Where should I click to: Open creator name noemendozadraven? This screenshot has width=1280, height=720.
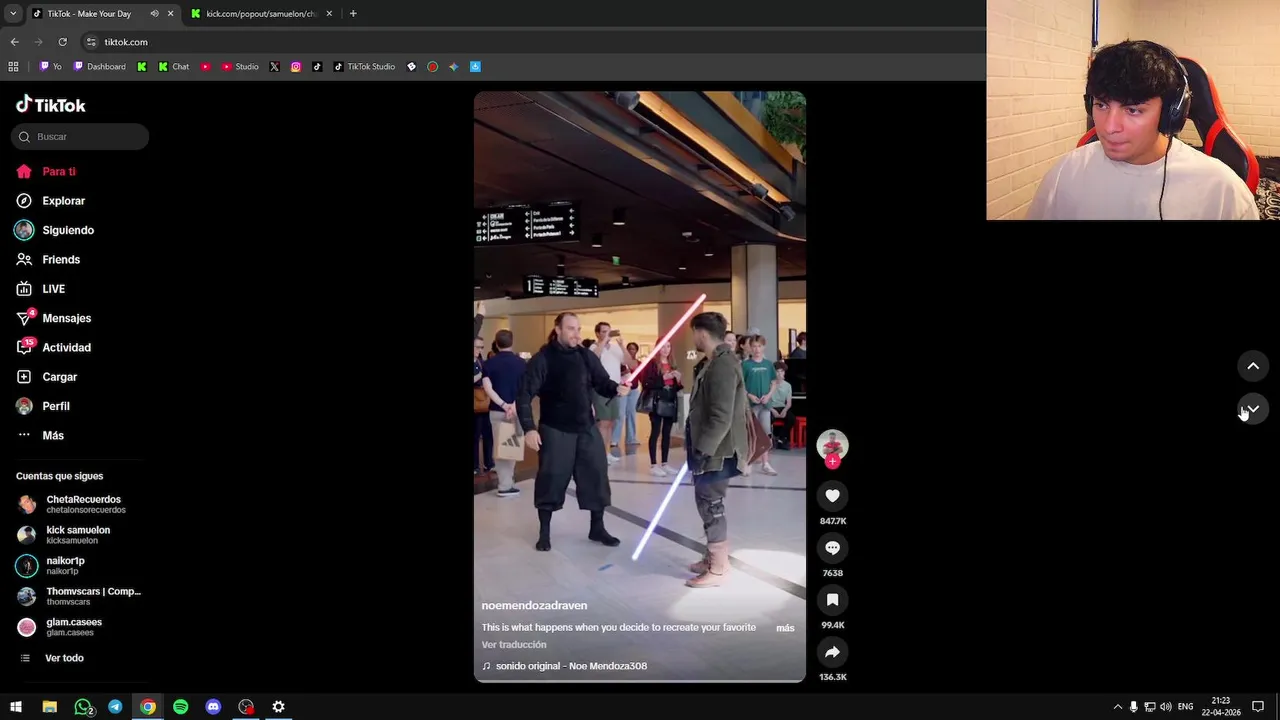coord(534,606)
